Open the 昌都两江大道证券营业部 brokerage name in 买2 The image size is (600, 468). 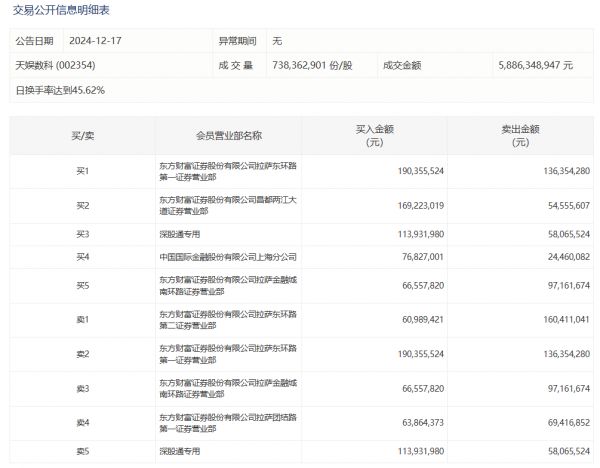tap(227, 205)
